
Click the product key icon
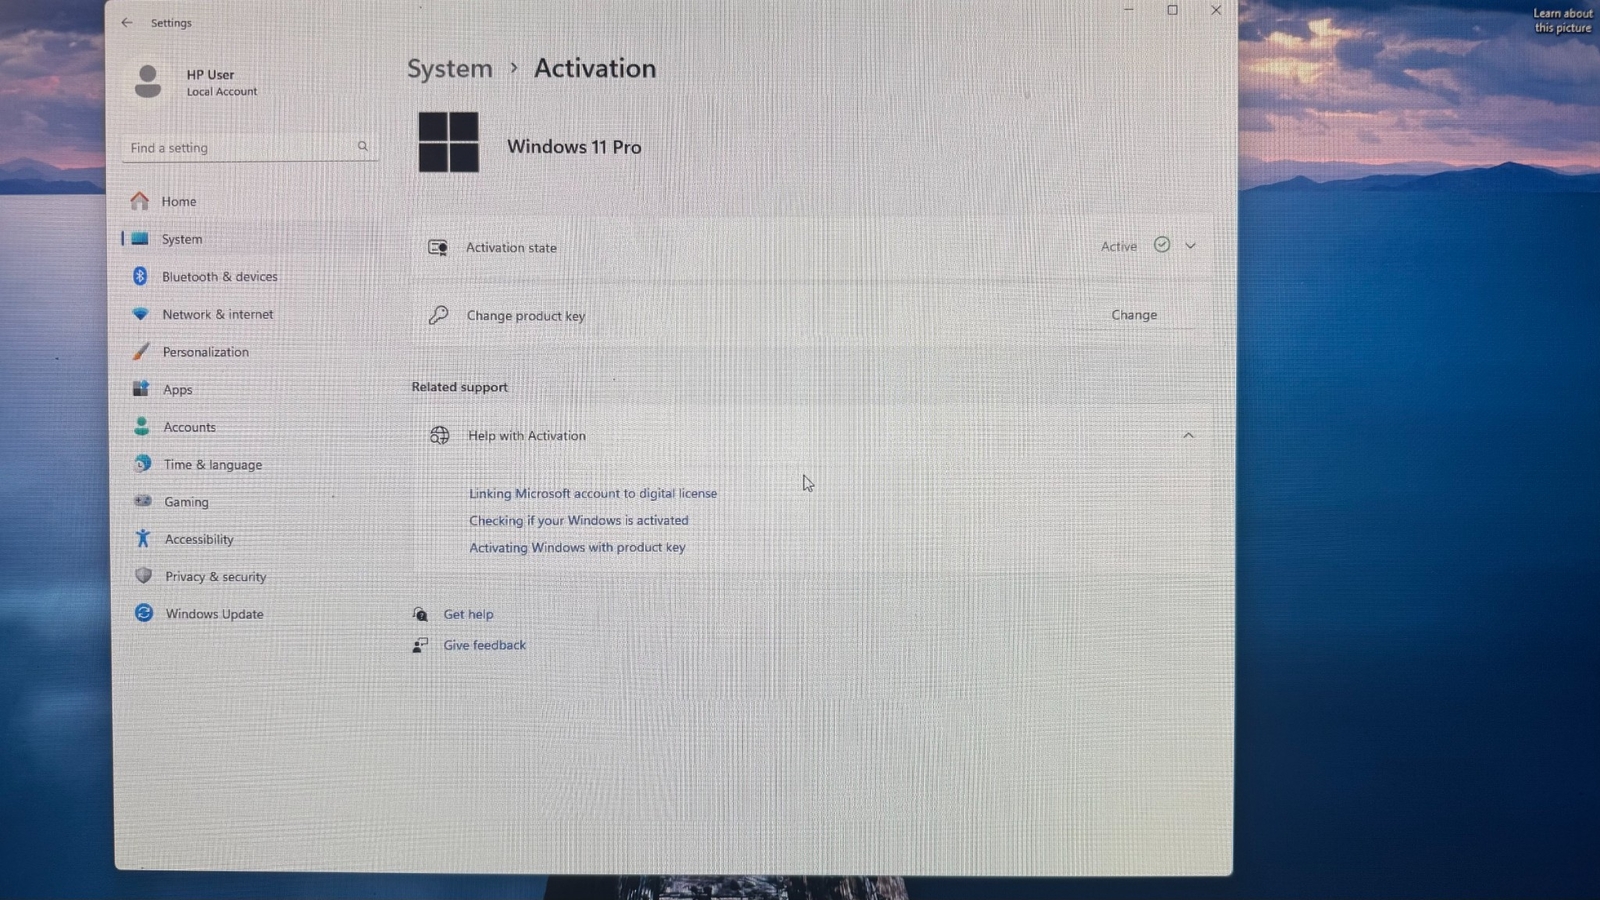click(438, 315)
